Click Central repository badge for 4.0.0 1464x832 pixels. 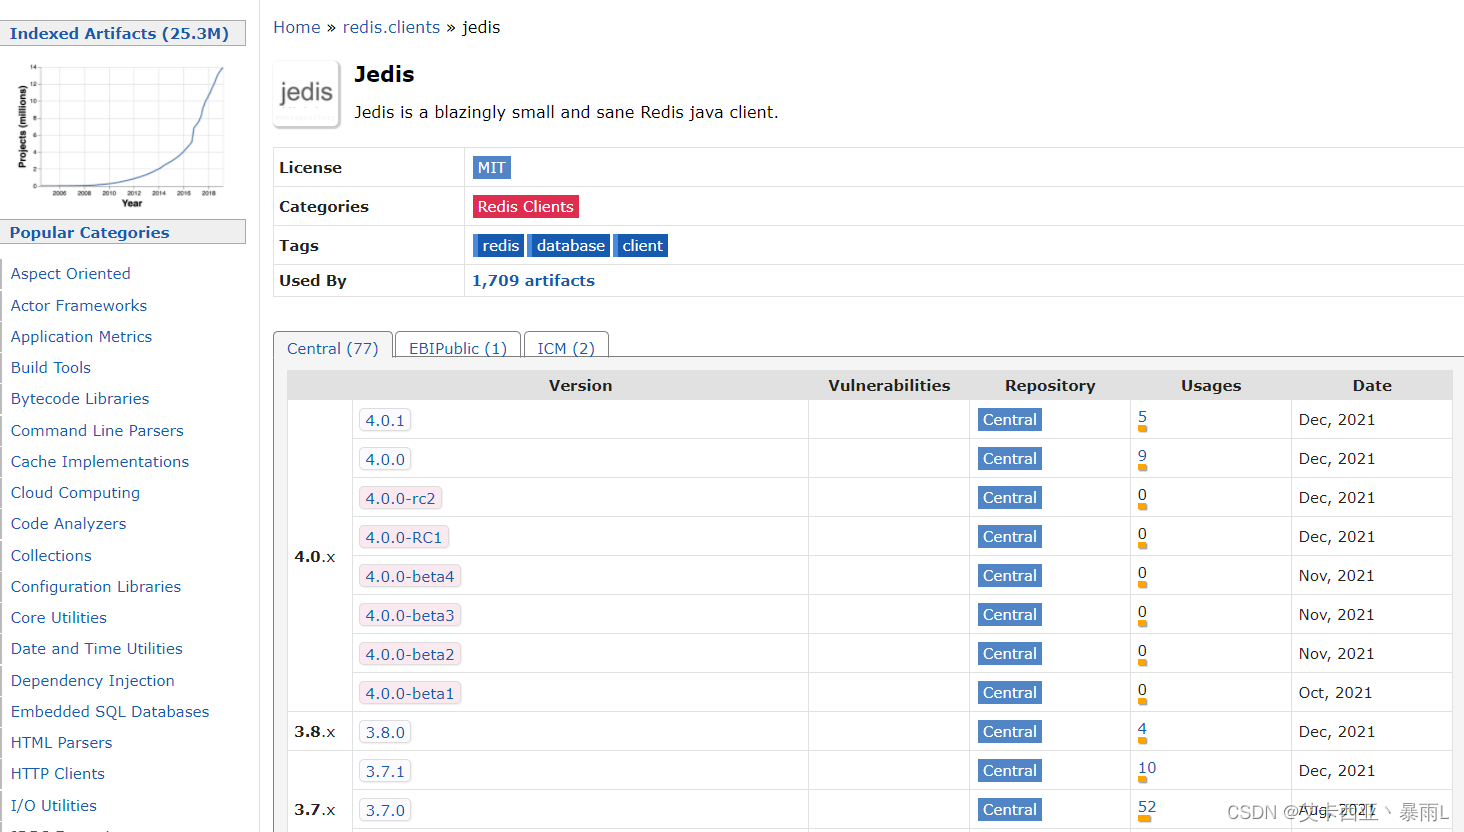click(1010, 459)
